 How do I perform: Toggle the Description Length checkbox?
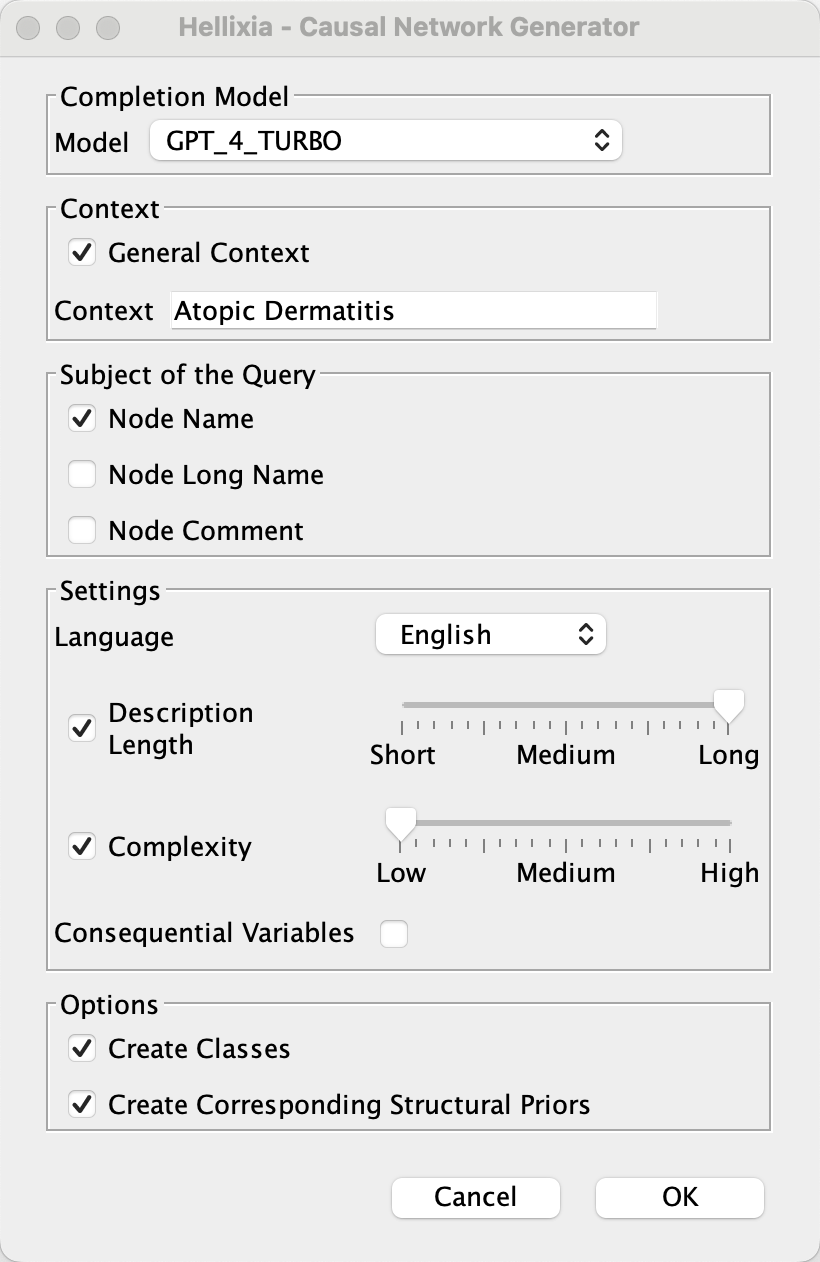[x=82, y=729]
